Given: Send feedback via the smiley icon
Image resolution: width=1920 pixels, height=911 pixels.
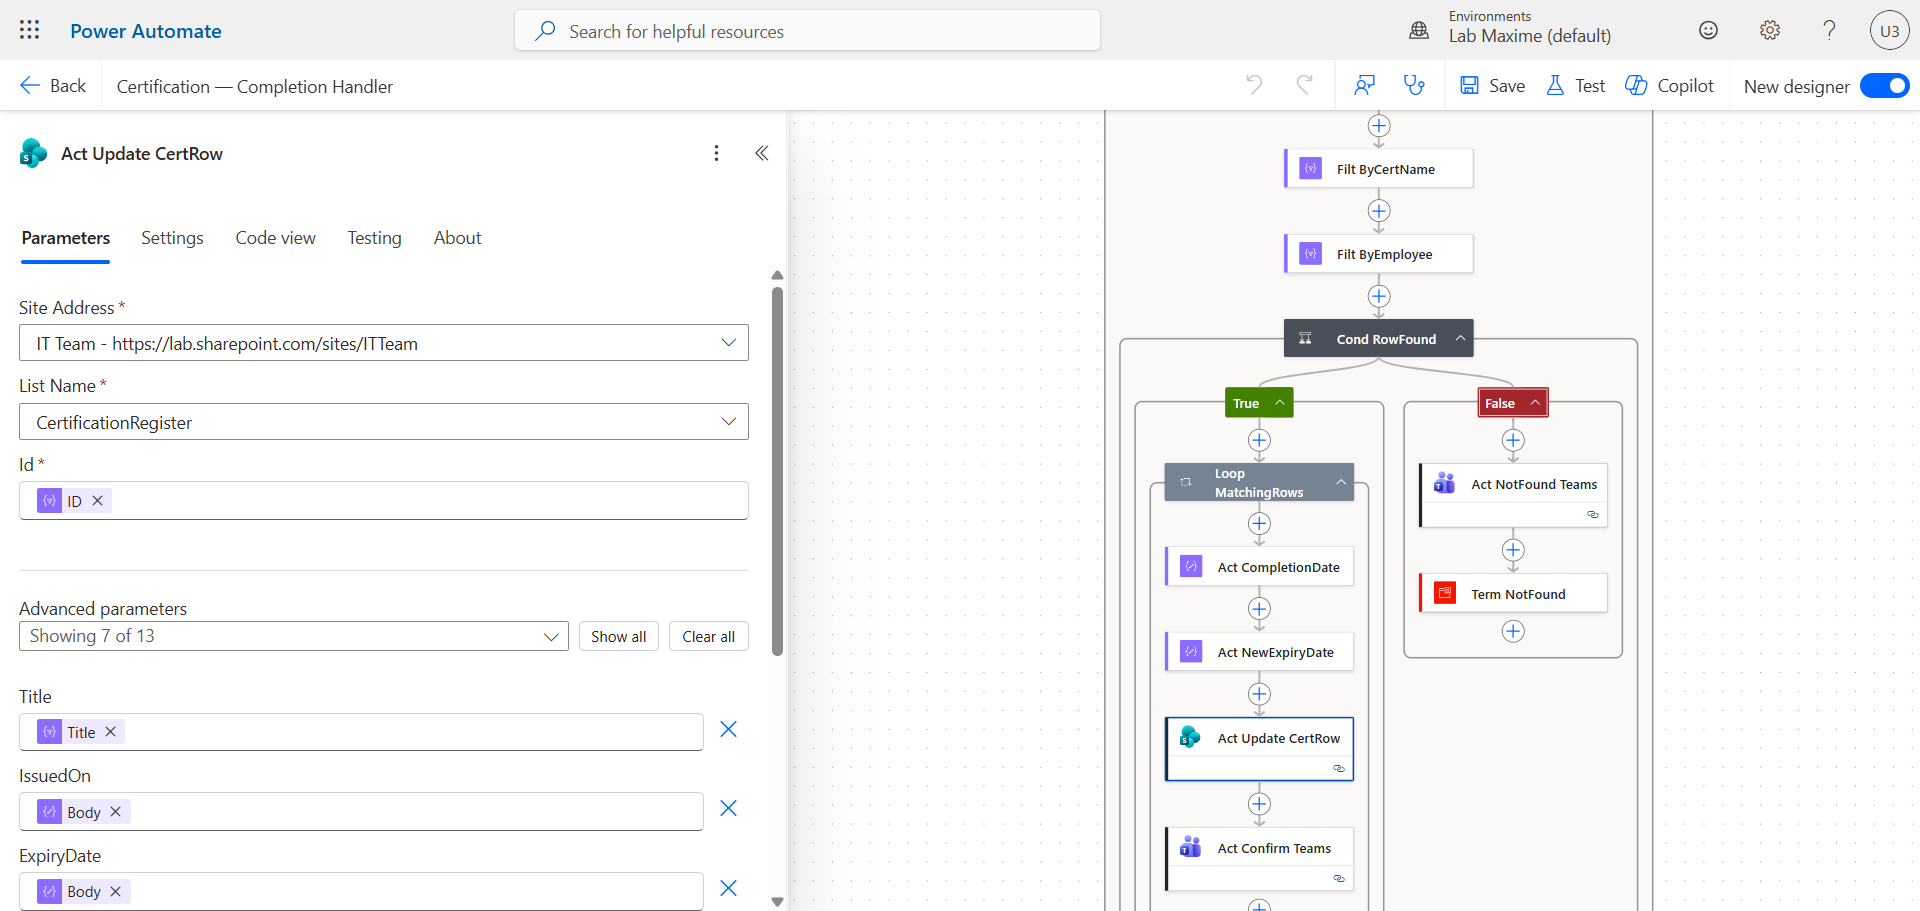Looking at the screenshot, I should 1709,30.
